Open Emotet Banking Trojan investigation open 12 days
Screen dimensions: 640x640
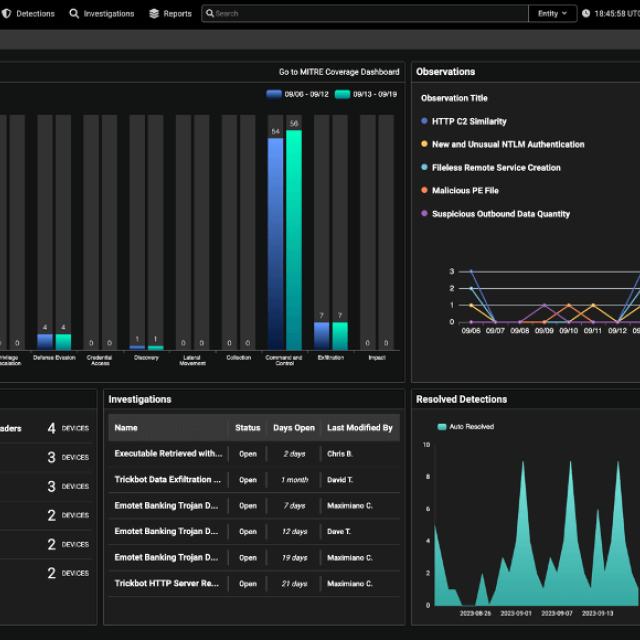pyautogui.click(x=166, y=531)
